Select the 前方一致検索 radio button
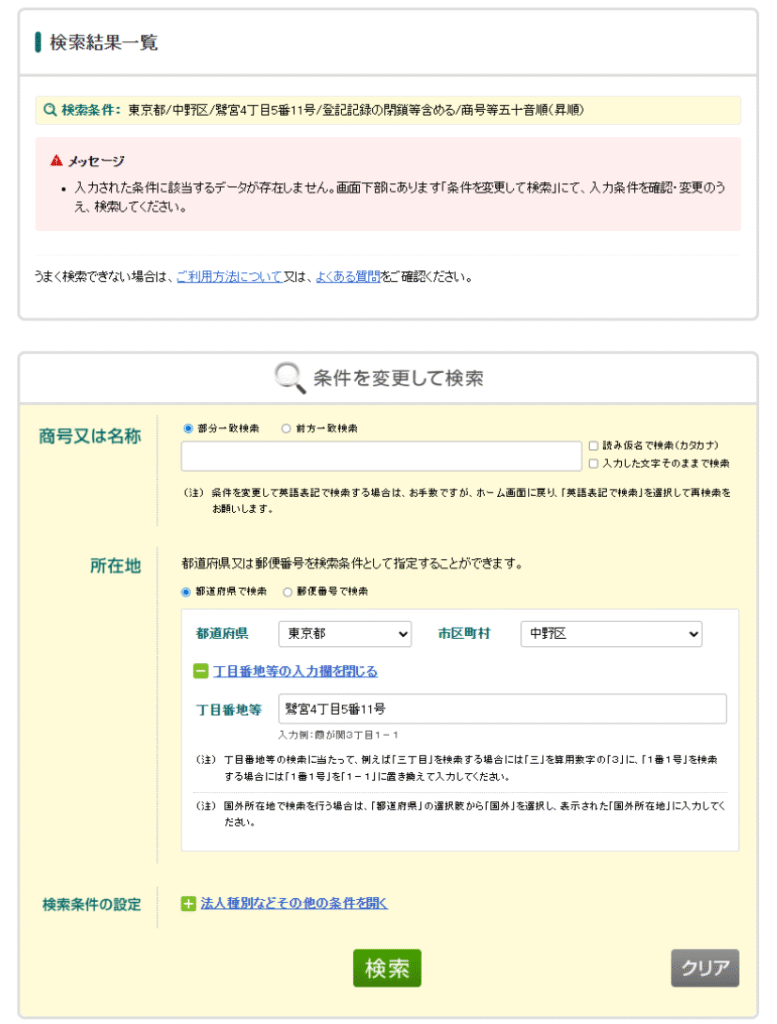The image size is (777, 1024). pos(286,428)
